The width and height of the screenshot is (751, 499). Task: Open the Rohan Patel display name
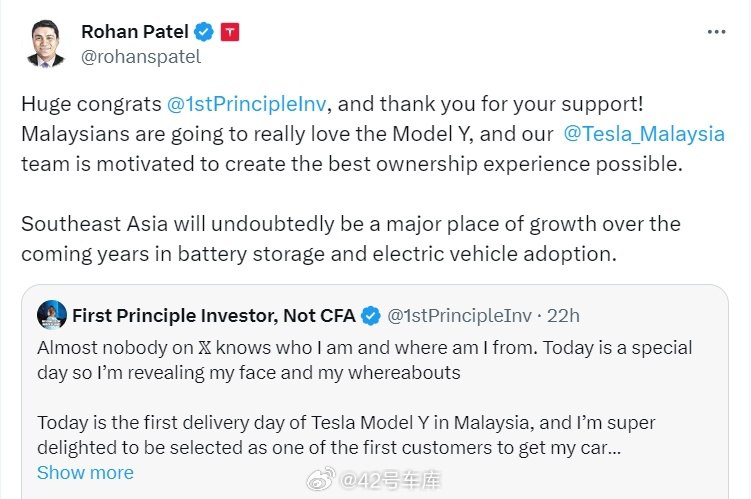click(x=135, y=32)
